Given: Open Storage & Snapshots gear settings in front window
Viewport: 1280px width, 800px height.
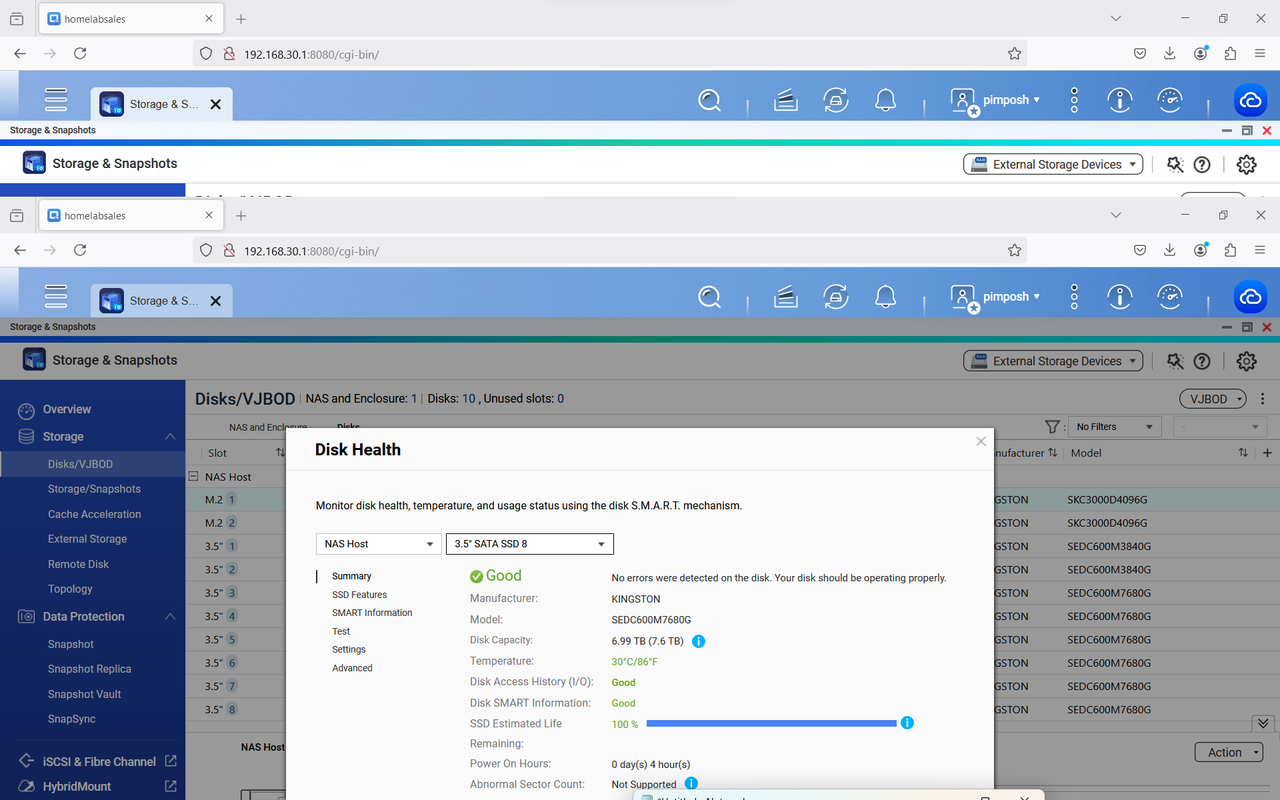Looking at the screenshot, I should point(1246,361).
